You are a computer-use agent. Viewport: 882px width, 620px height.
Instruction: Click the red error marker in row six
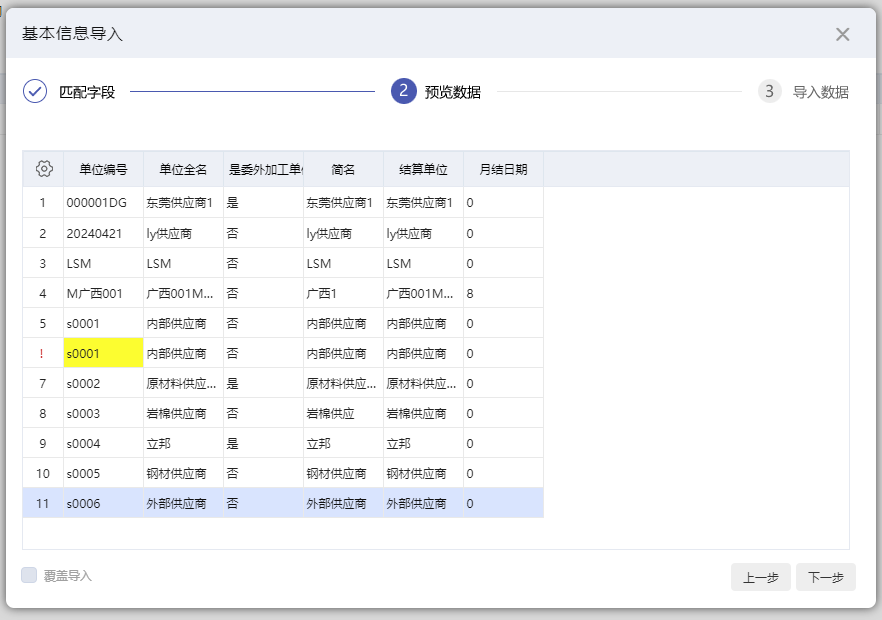coord(42,353)
